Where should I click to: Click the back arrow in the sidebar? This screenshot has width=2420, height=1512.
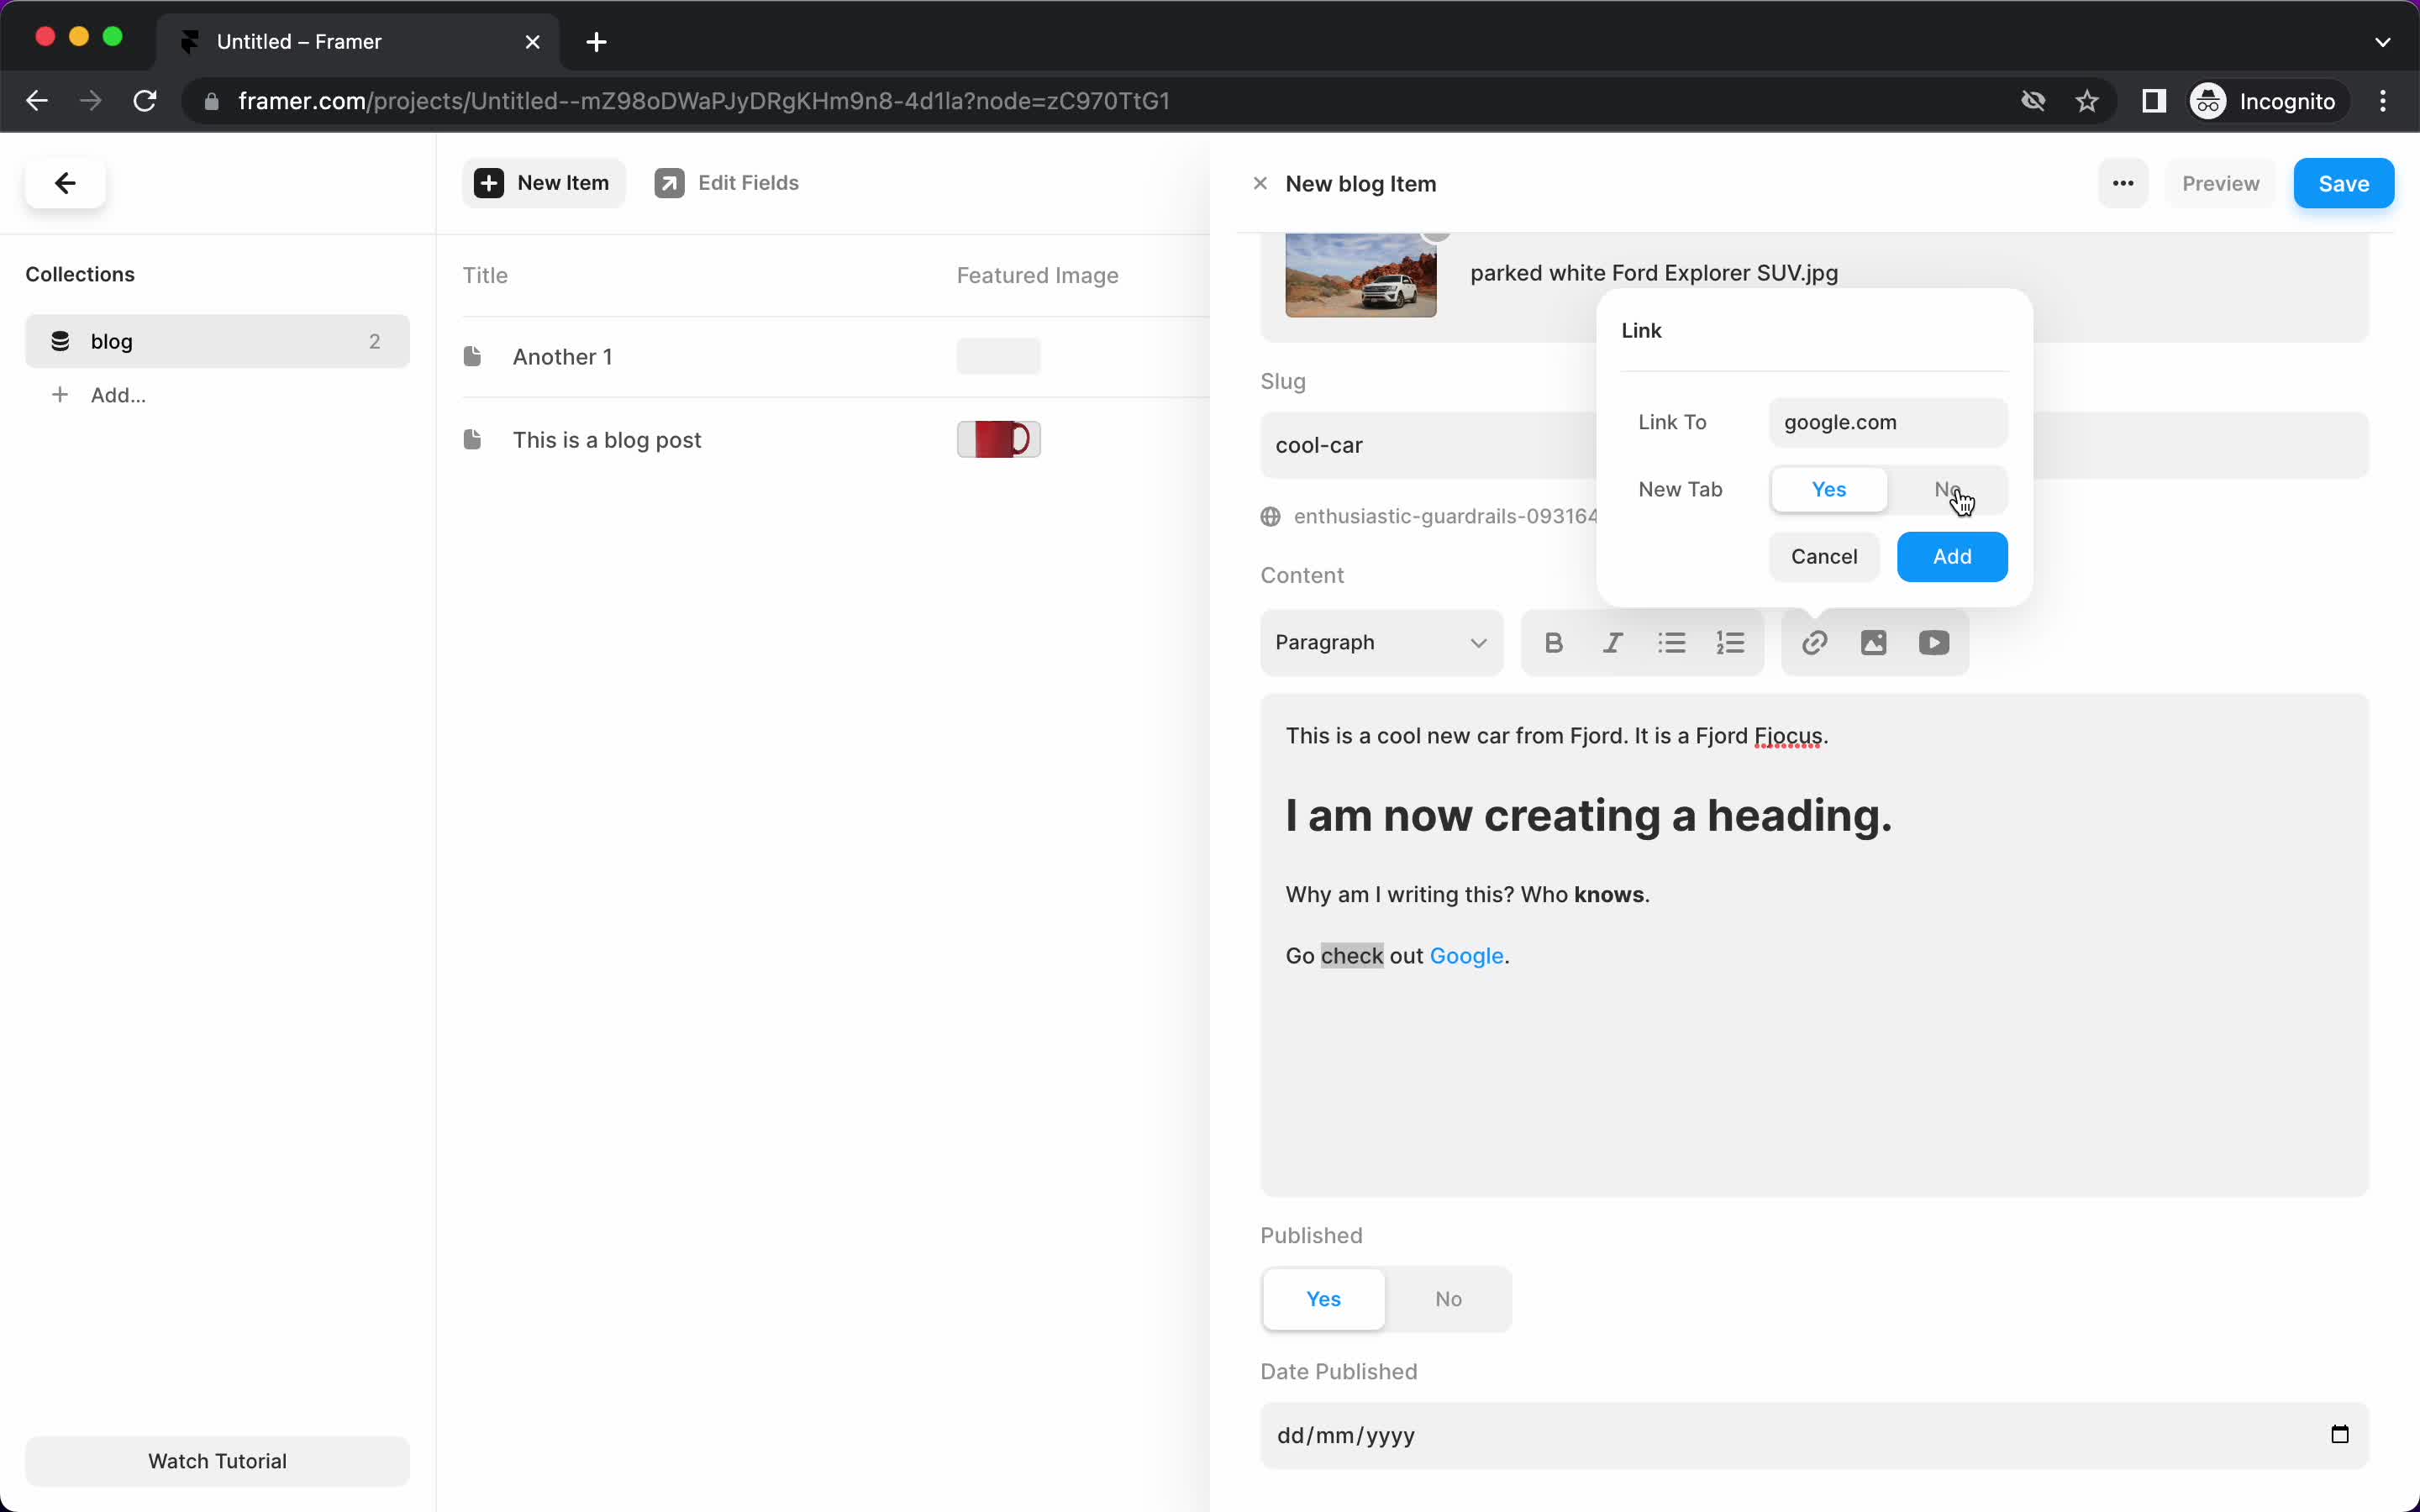point(65,183)
